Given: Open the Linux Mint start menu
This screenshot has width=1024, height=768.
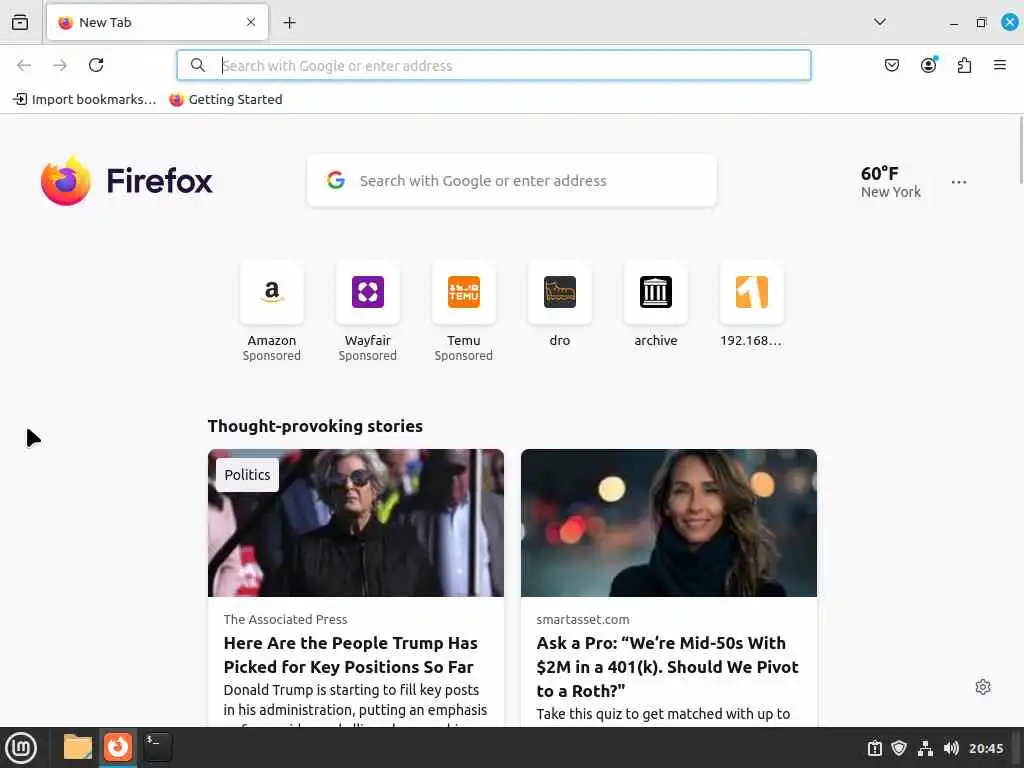Looking at the screenshot, I should pyautogui.click(x=21, y=748).
